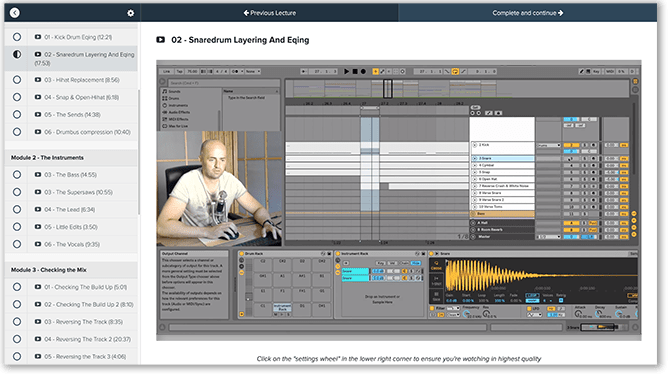Screen dimensions: 672x378
Task: Mark 03 - The Bass completion circle
Action: pos(17,175)
